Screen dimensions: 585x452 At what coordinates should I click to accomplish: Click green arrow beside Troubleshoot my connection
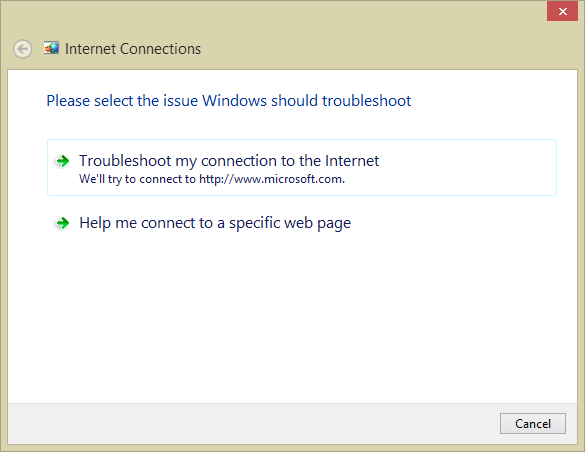click(63, 161)
